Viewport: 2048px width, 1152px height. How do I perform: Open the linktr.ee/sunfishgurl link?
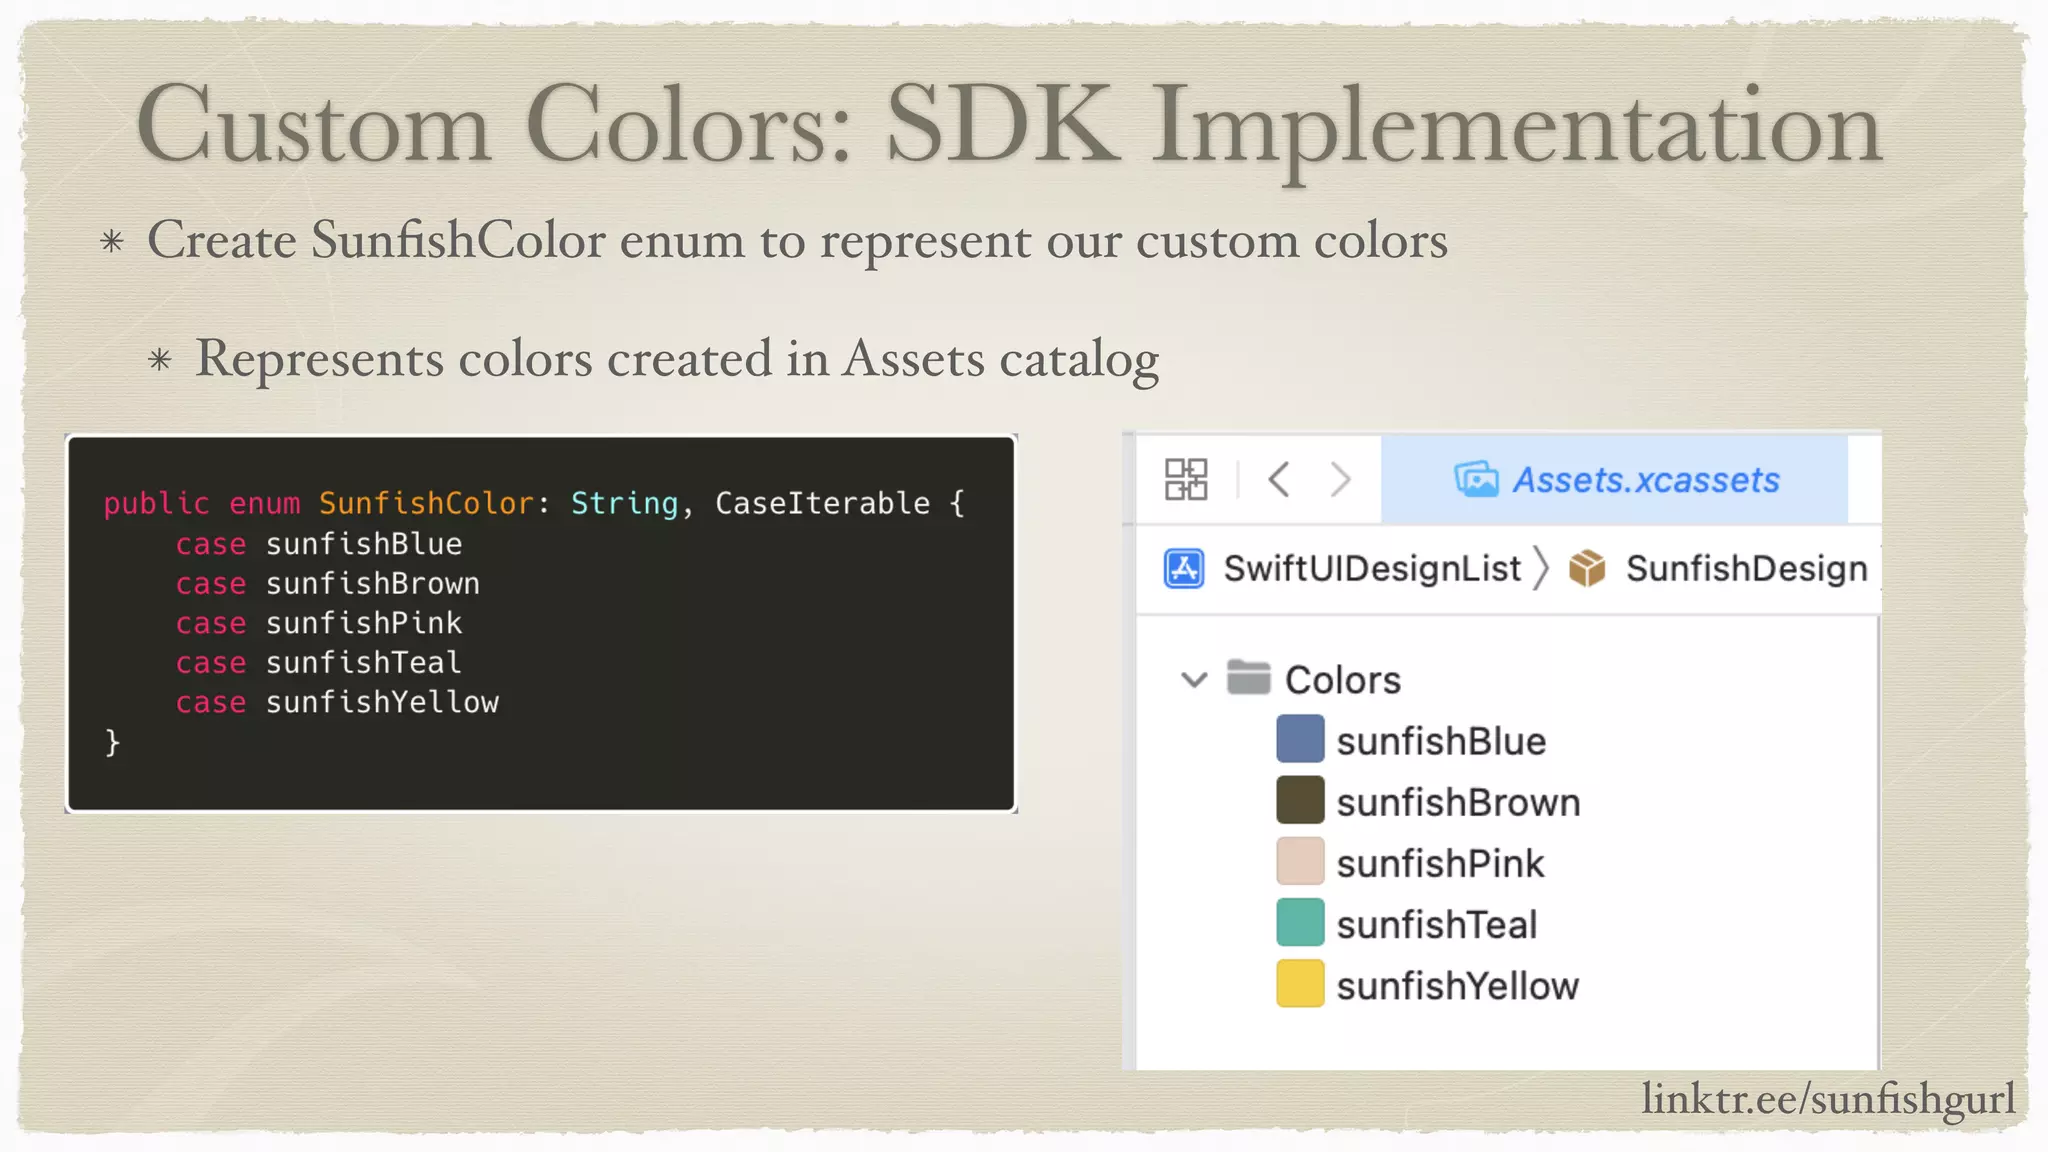pos(1828,1099)
